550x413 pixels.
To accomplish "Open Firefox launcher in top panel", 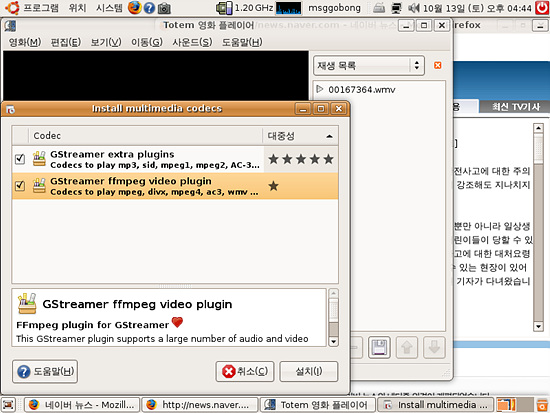I will 134,7.
